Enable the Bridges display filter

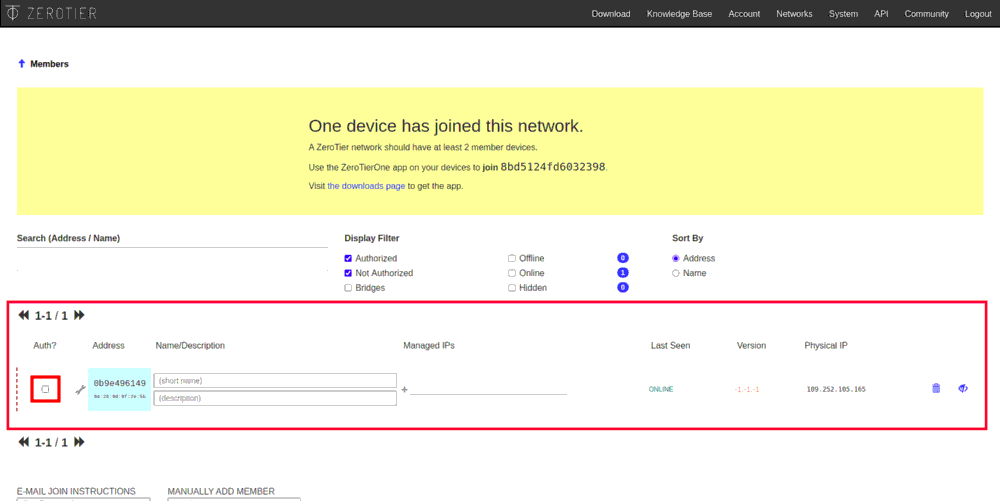pyautogui.click(x=349, y=288)
